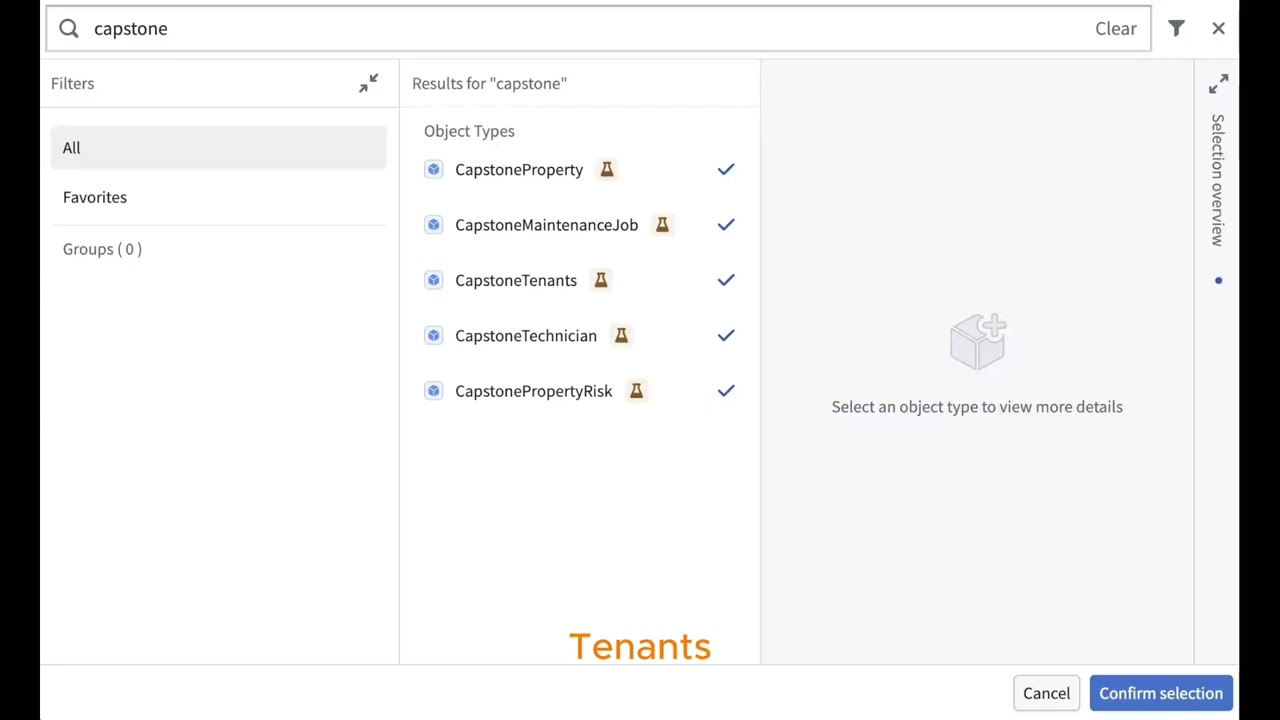This screenshot has height=720, width=1280.
Task: Click the CapstoneTechnician cube icon
Action: (x=433, y=335)
